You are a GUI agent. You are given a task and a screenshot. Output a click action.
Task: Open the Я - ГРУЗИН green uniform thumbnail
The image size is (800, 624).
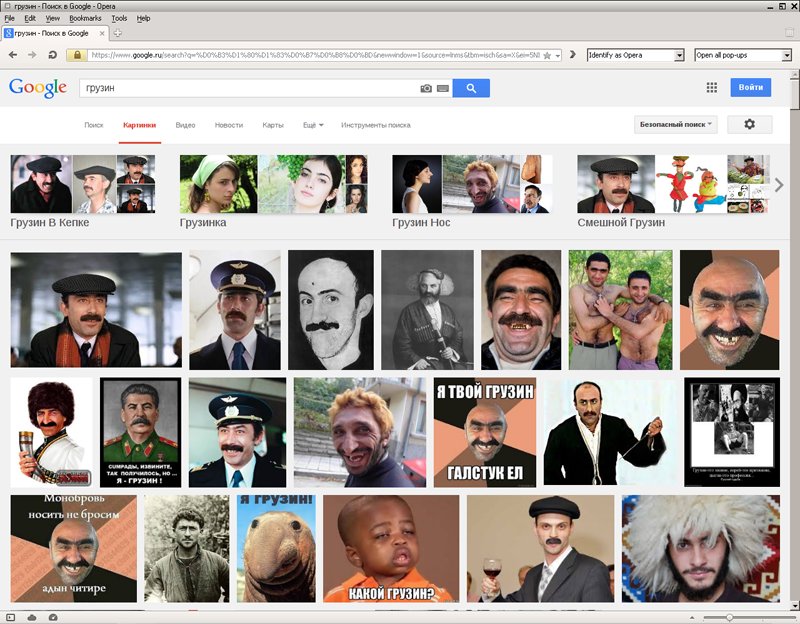(140, 432)
